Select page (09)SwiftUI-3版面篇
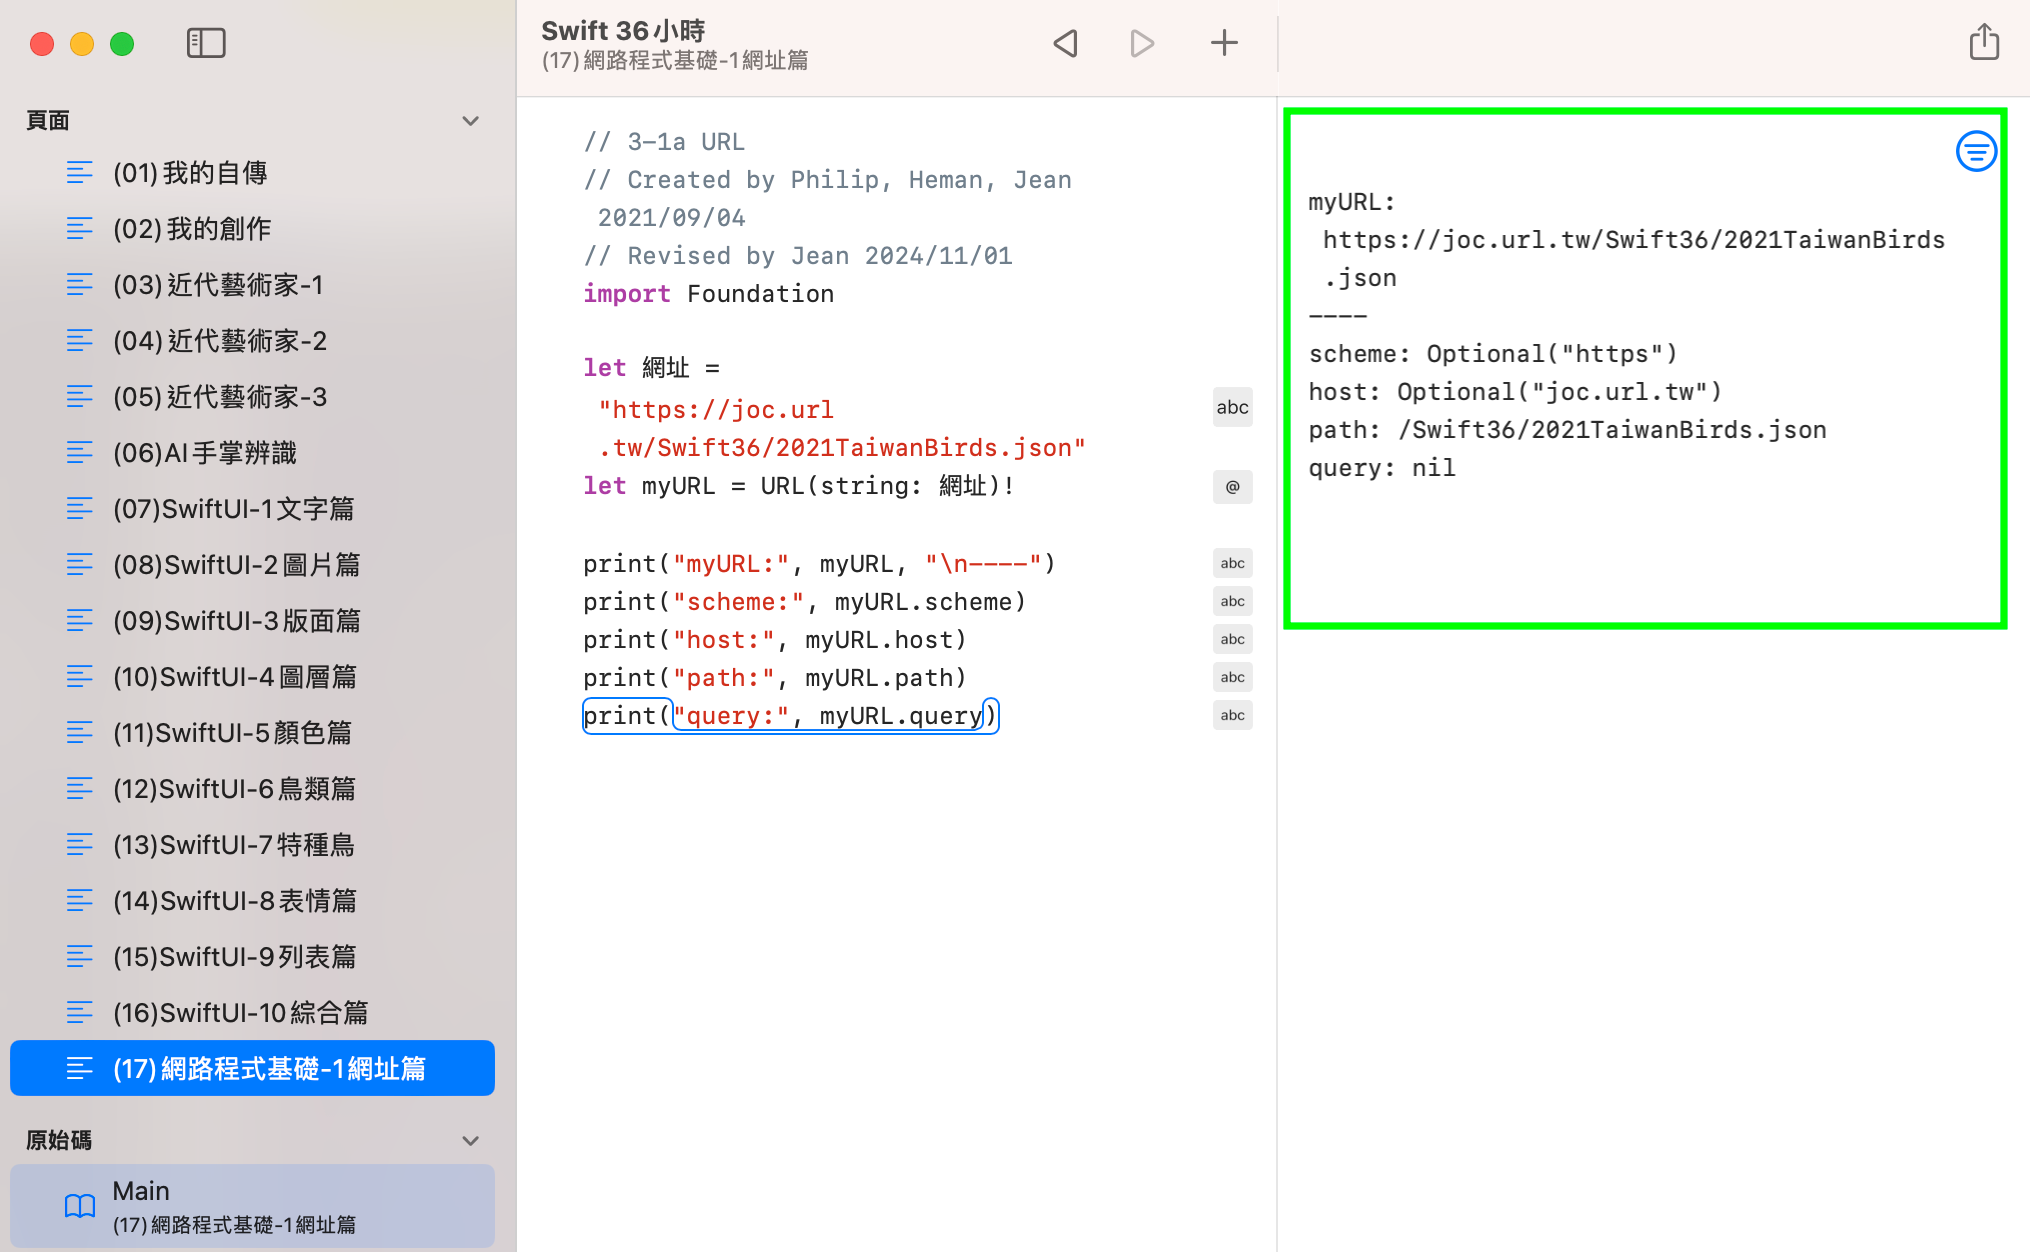This screenshot has width=2030, height=1252. point(236,621)
